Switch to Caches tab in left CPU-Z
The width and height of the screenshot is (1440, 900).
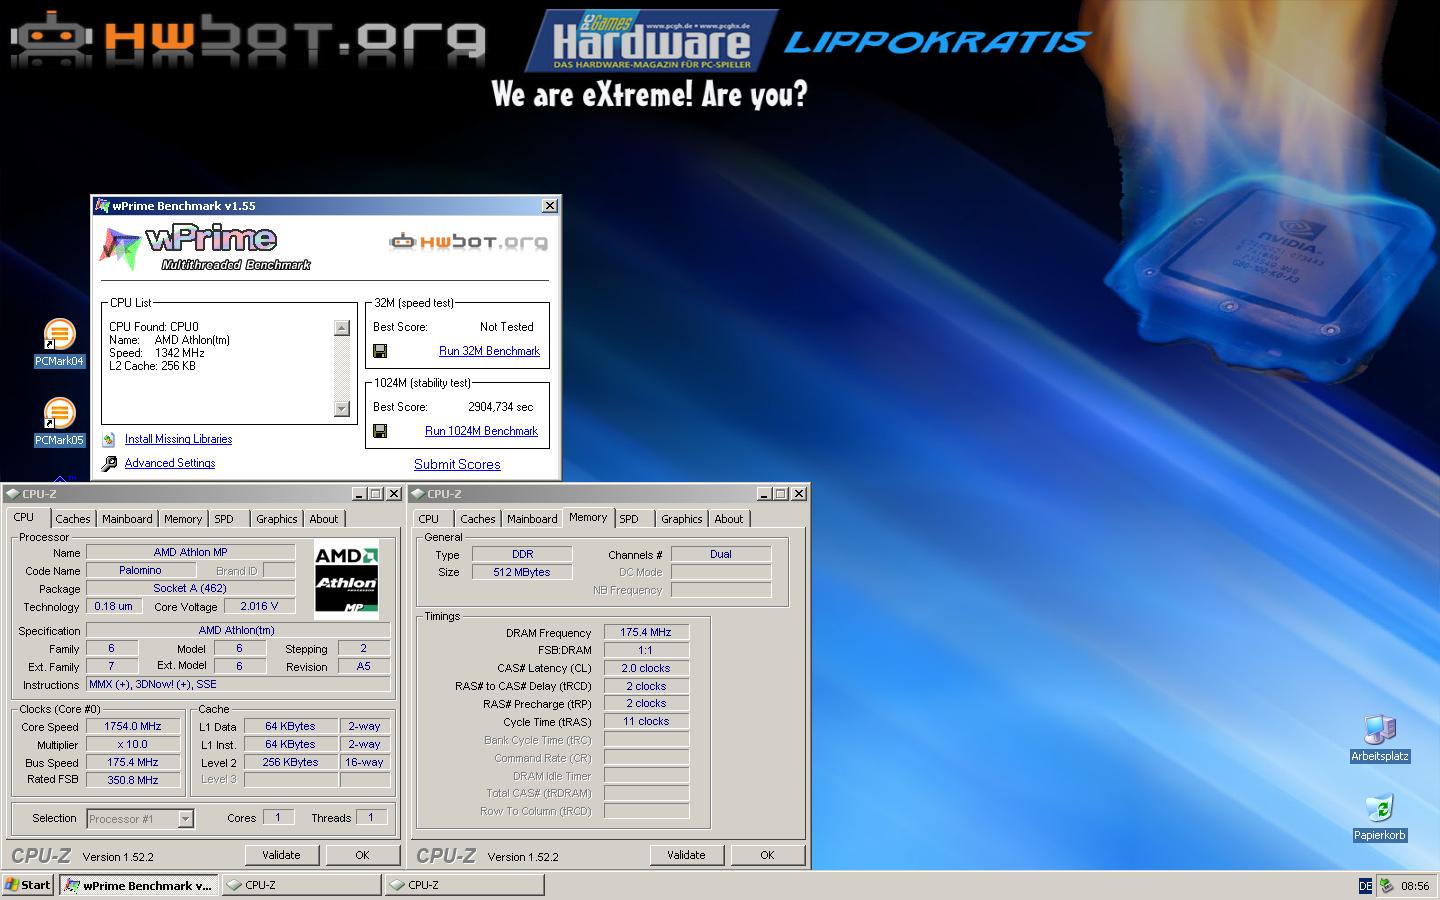[72, 519]
